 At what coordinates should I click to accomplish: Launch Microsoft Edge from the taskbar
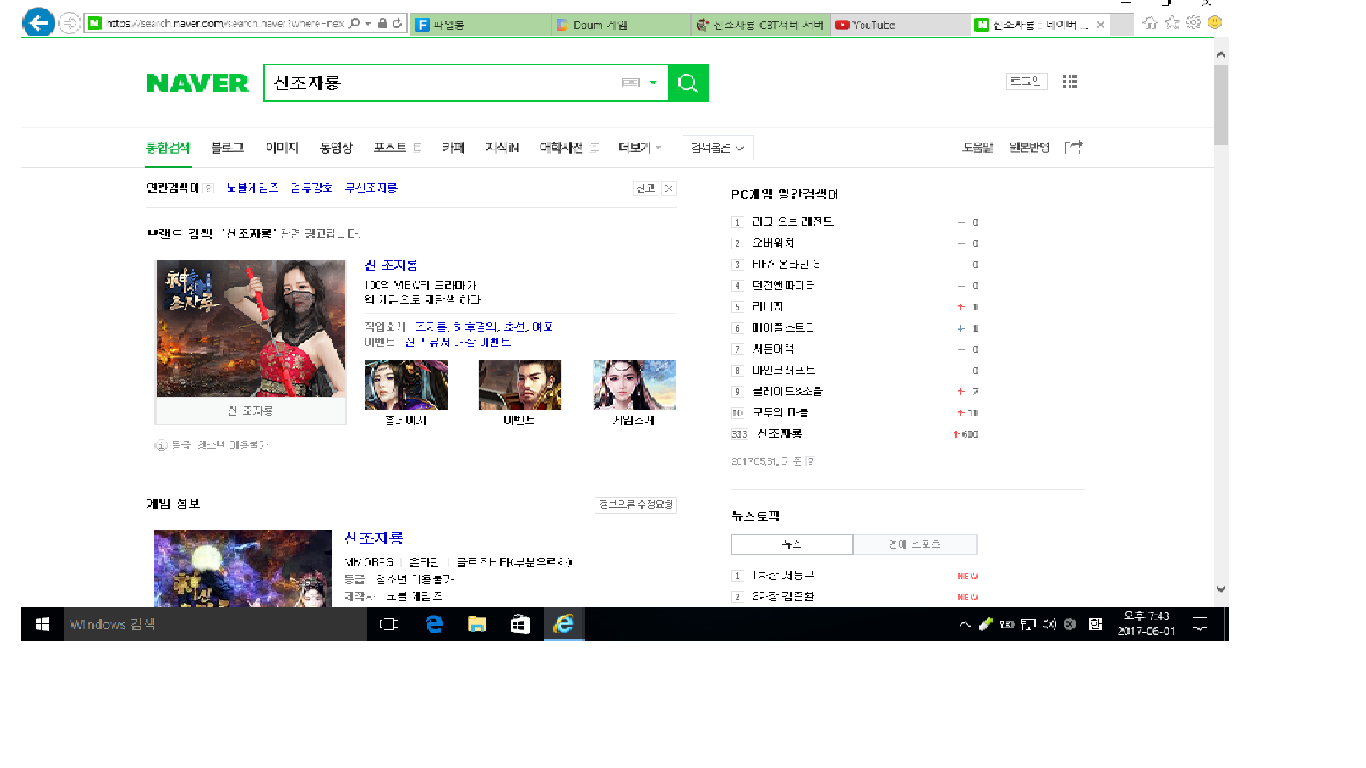tap(434, 624)
